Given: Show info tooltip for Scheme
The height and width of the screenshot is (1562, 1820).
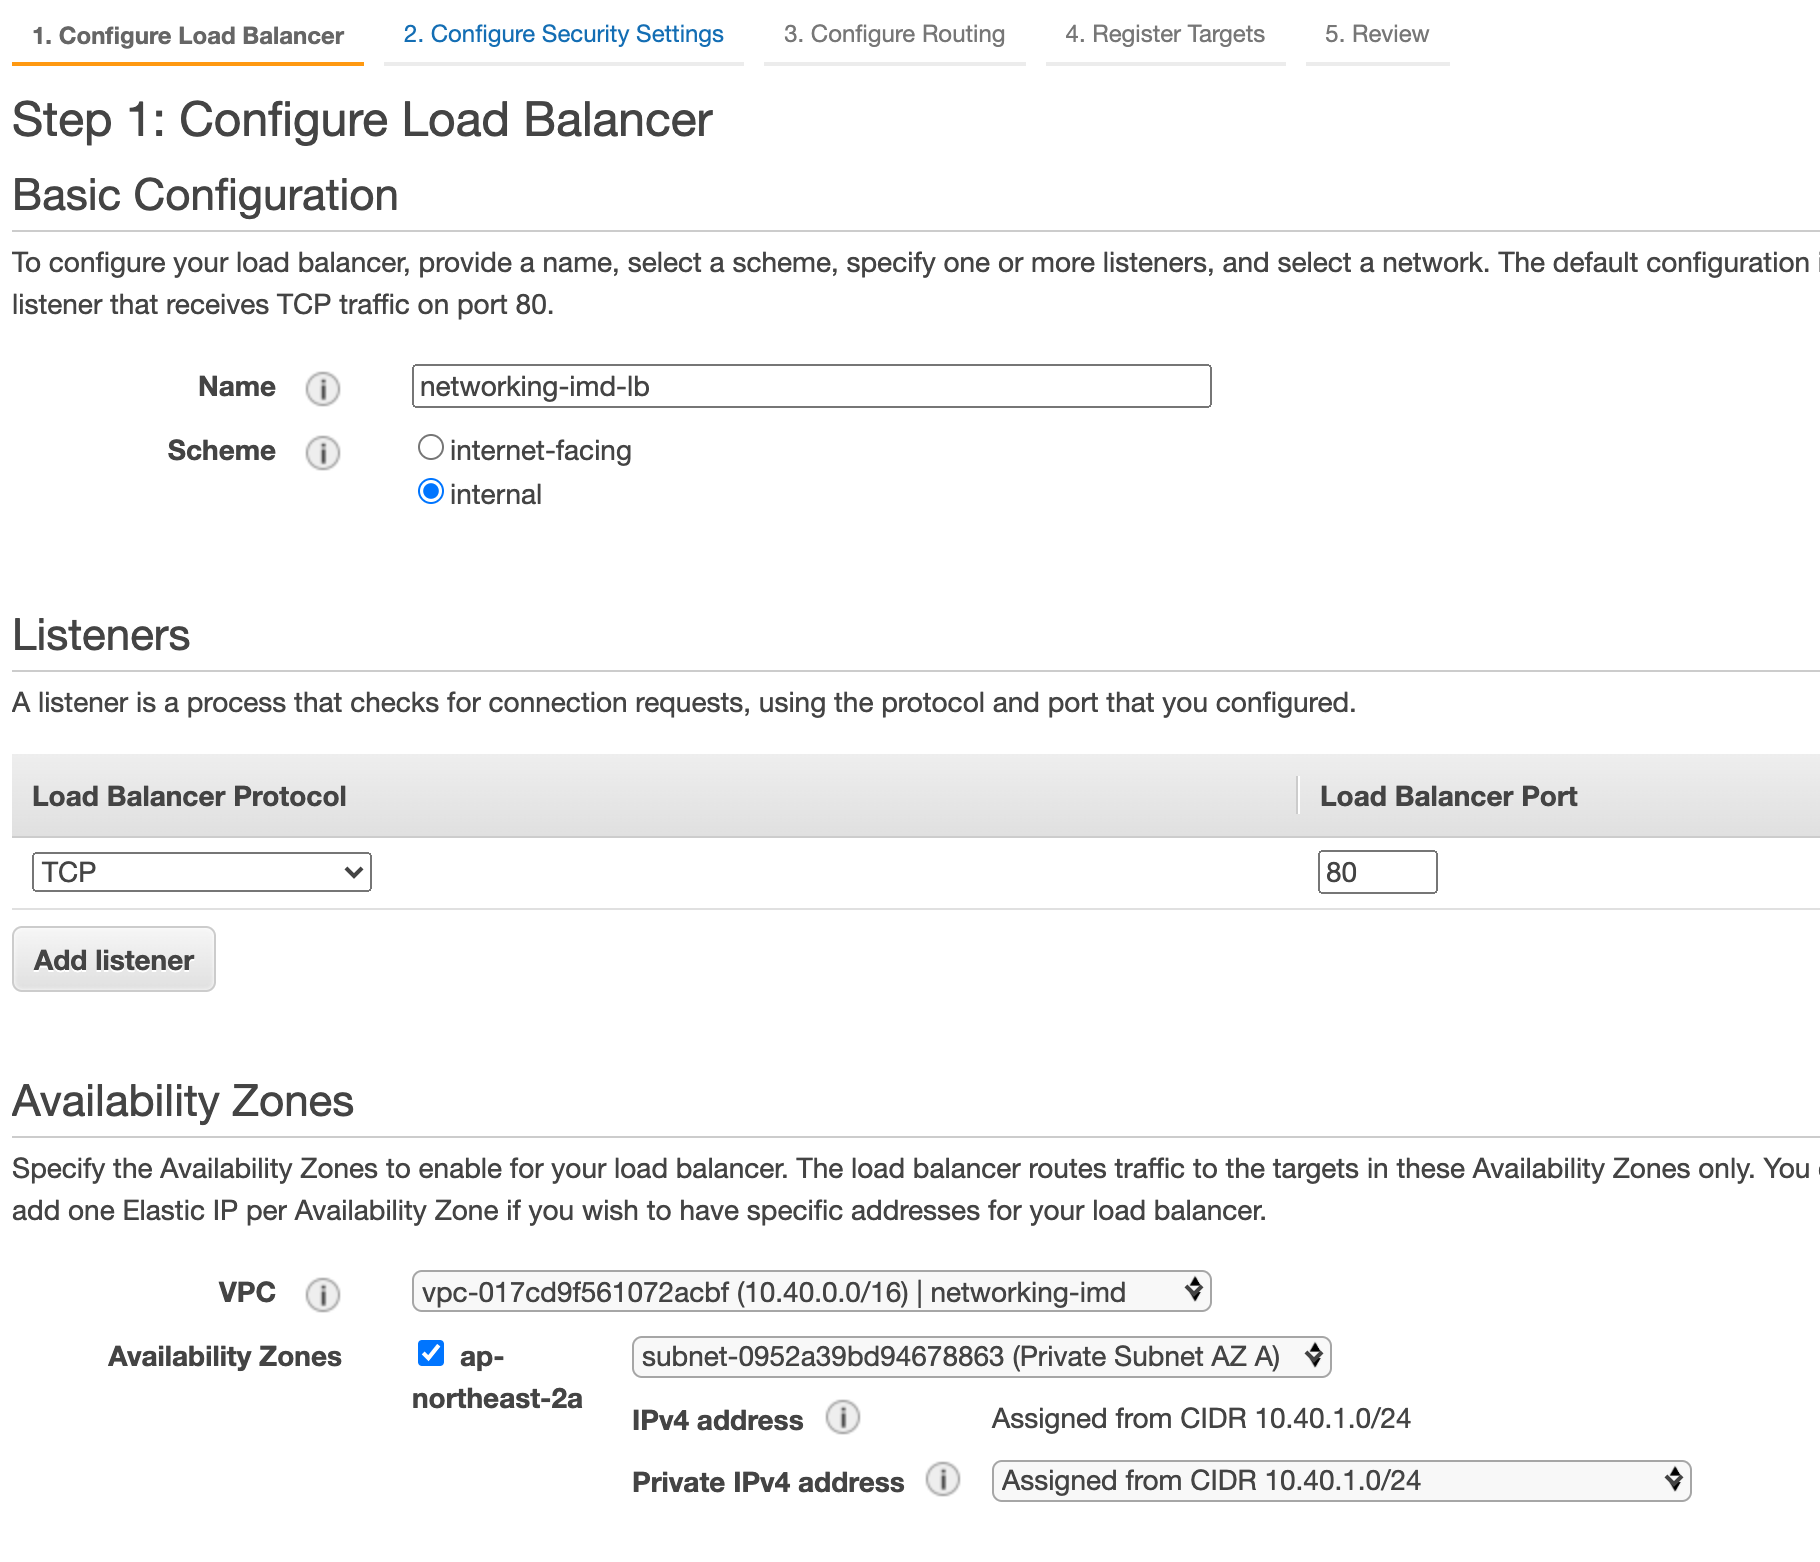Looking at the screenshot, I should (322, 452).
